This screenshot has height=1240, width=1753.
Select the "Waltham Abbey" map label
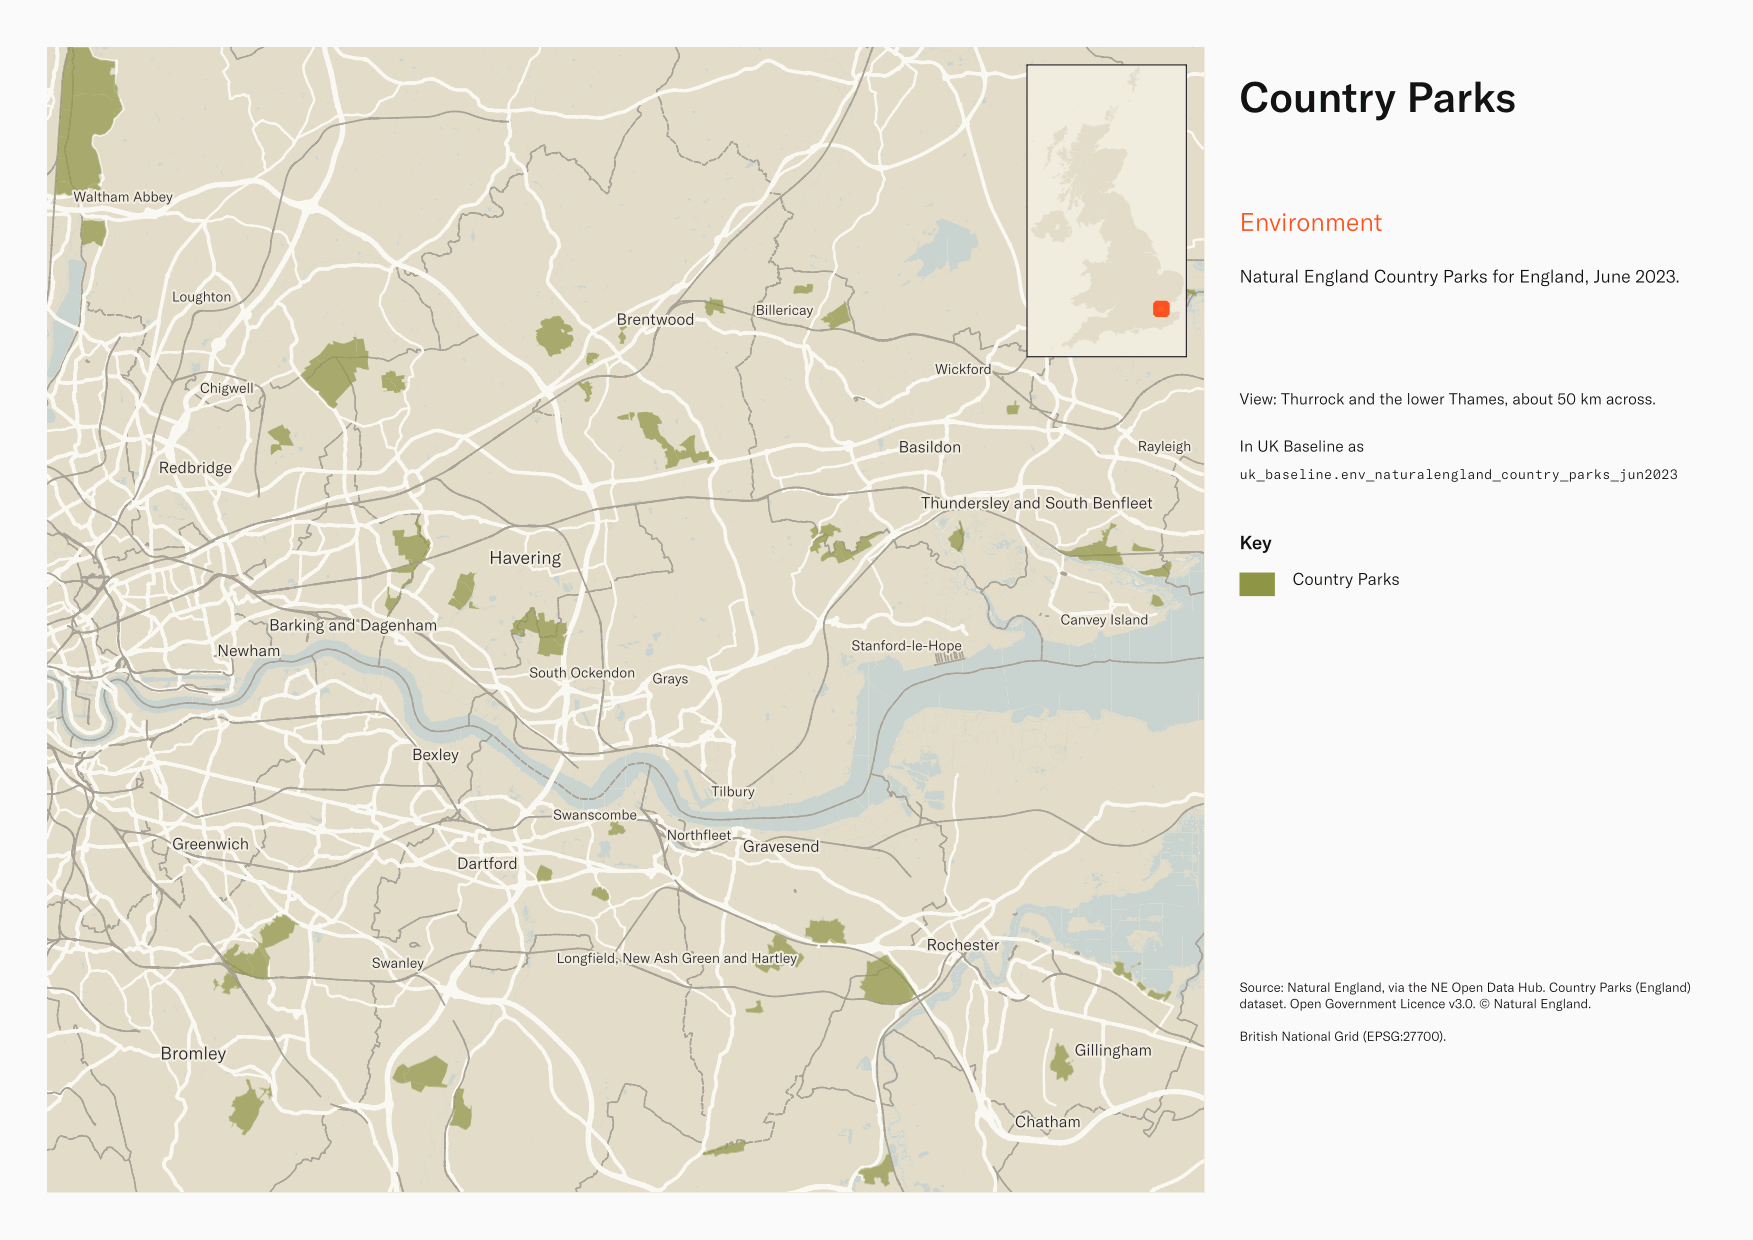(123, 197)
